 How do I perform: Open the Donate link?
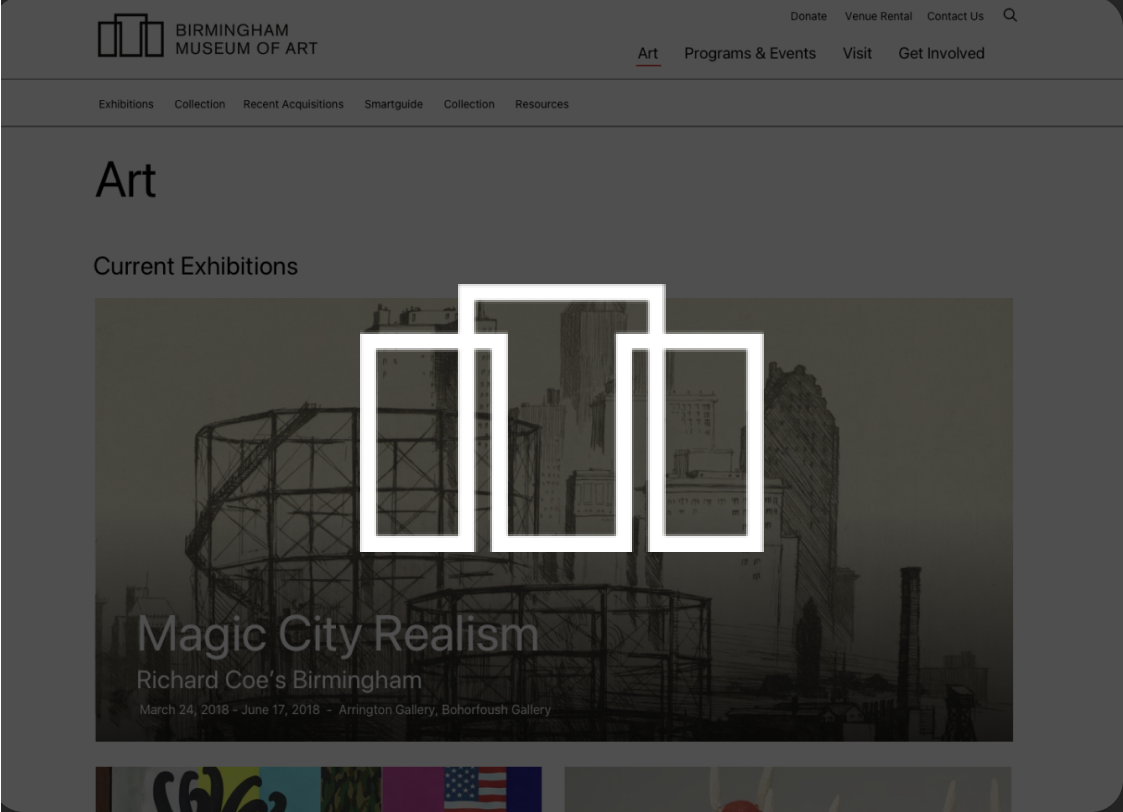point(808,16)
